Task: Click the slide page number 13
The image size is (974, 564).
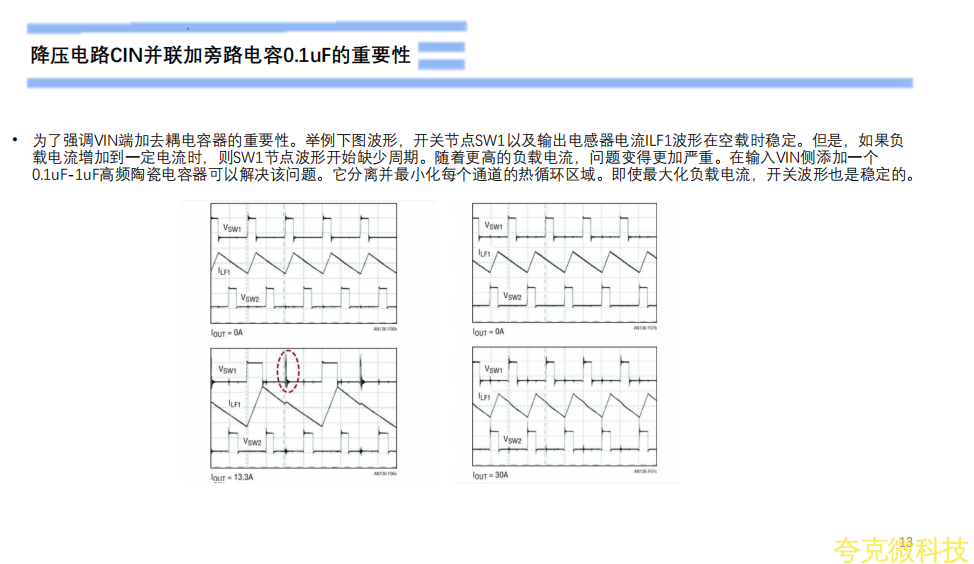Action: [x=906, y=541]
